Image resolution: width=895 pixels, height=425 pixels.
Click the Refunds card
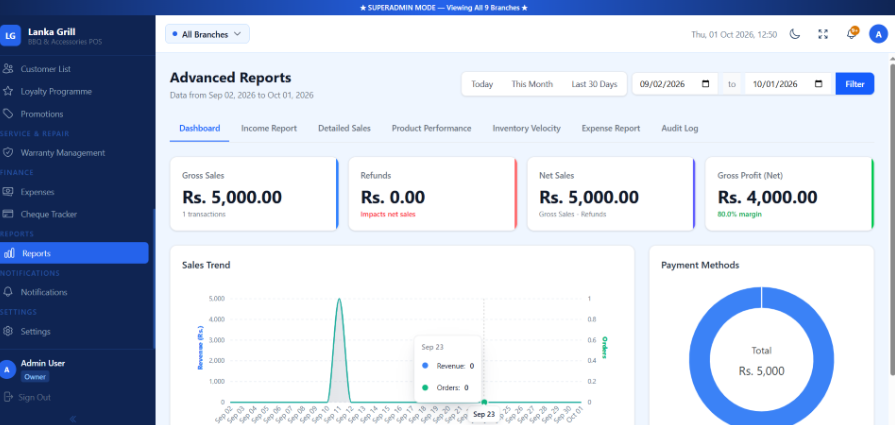tap(433, 194)
